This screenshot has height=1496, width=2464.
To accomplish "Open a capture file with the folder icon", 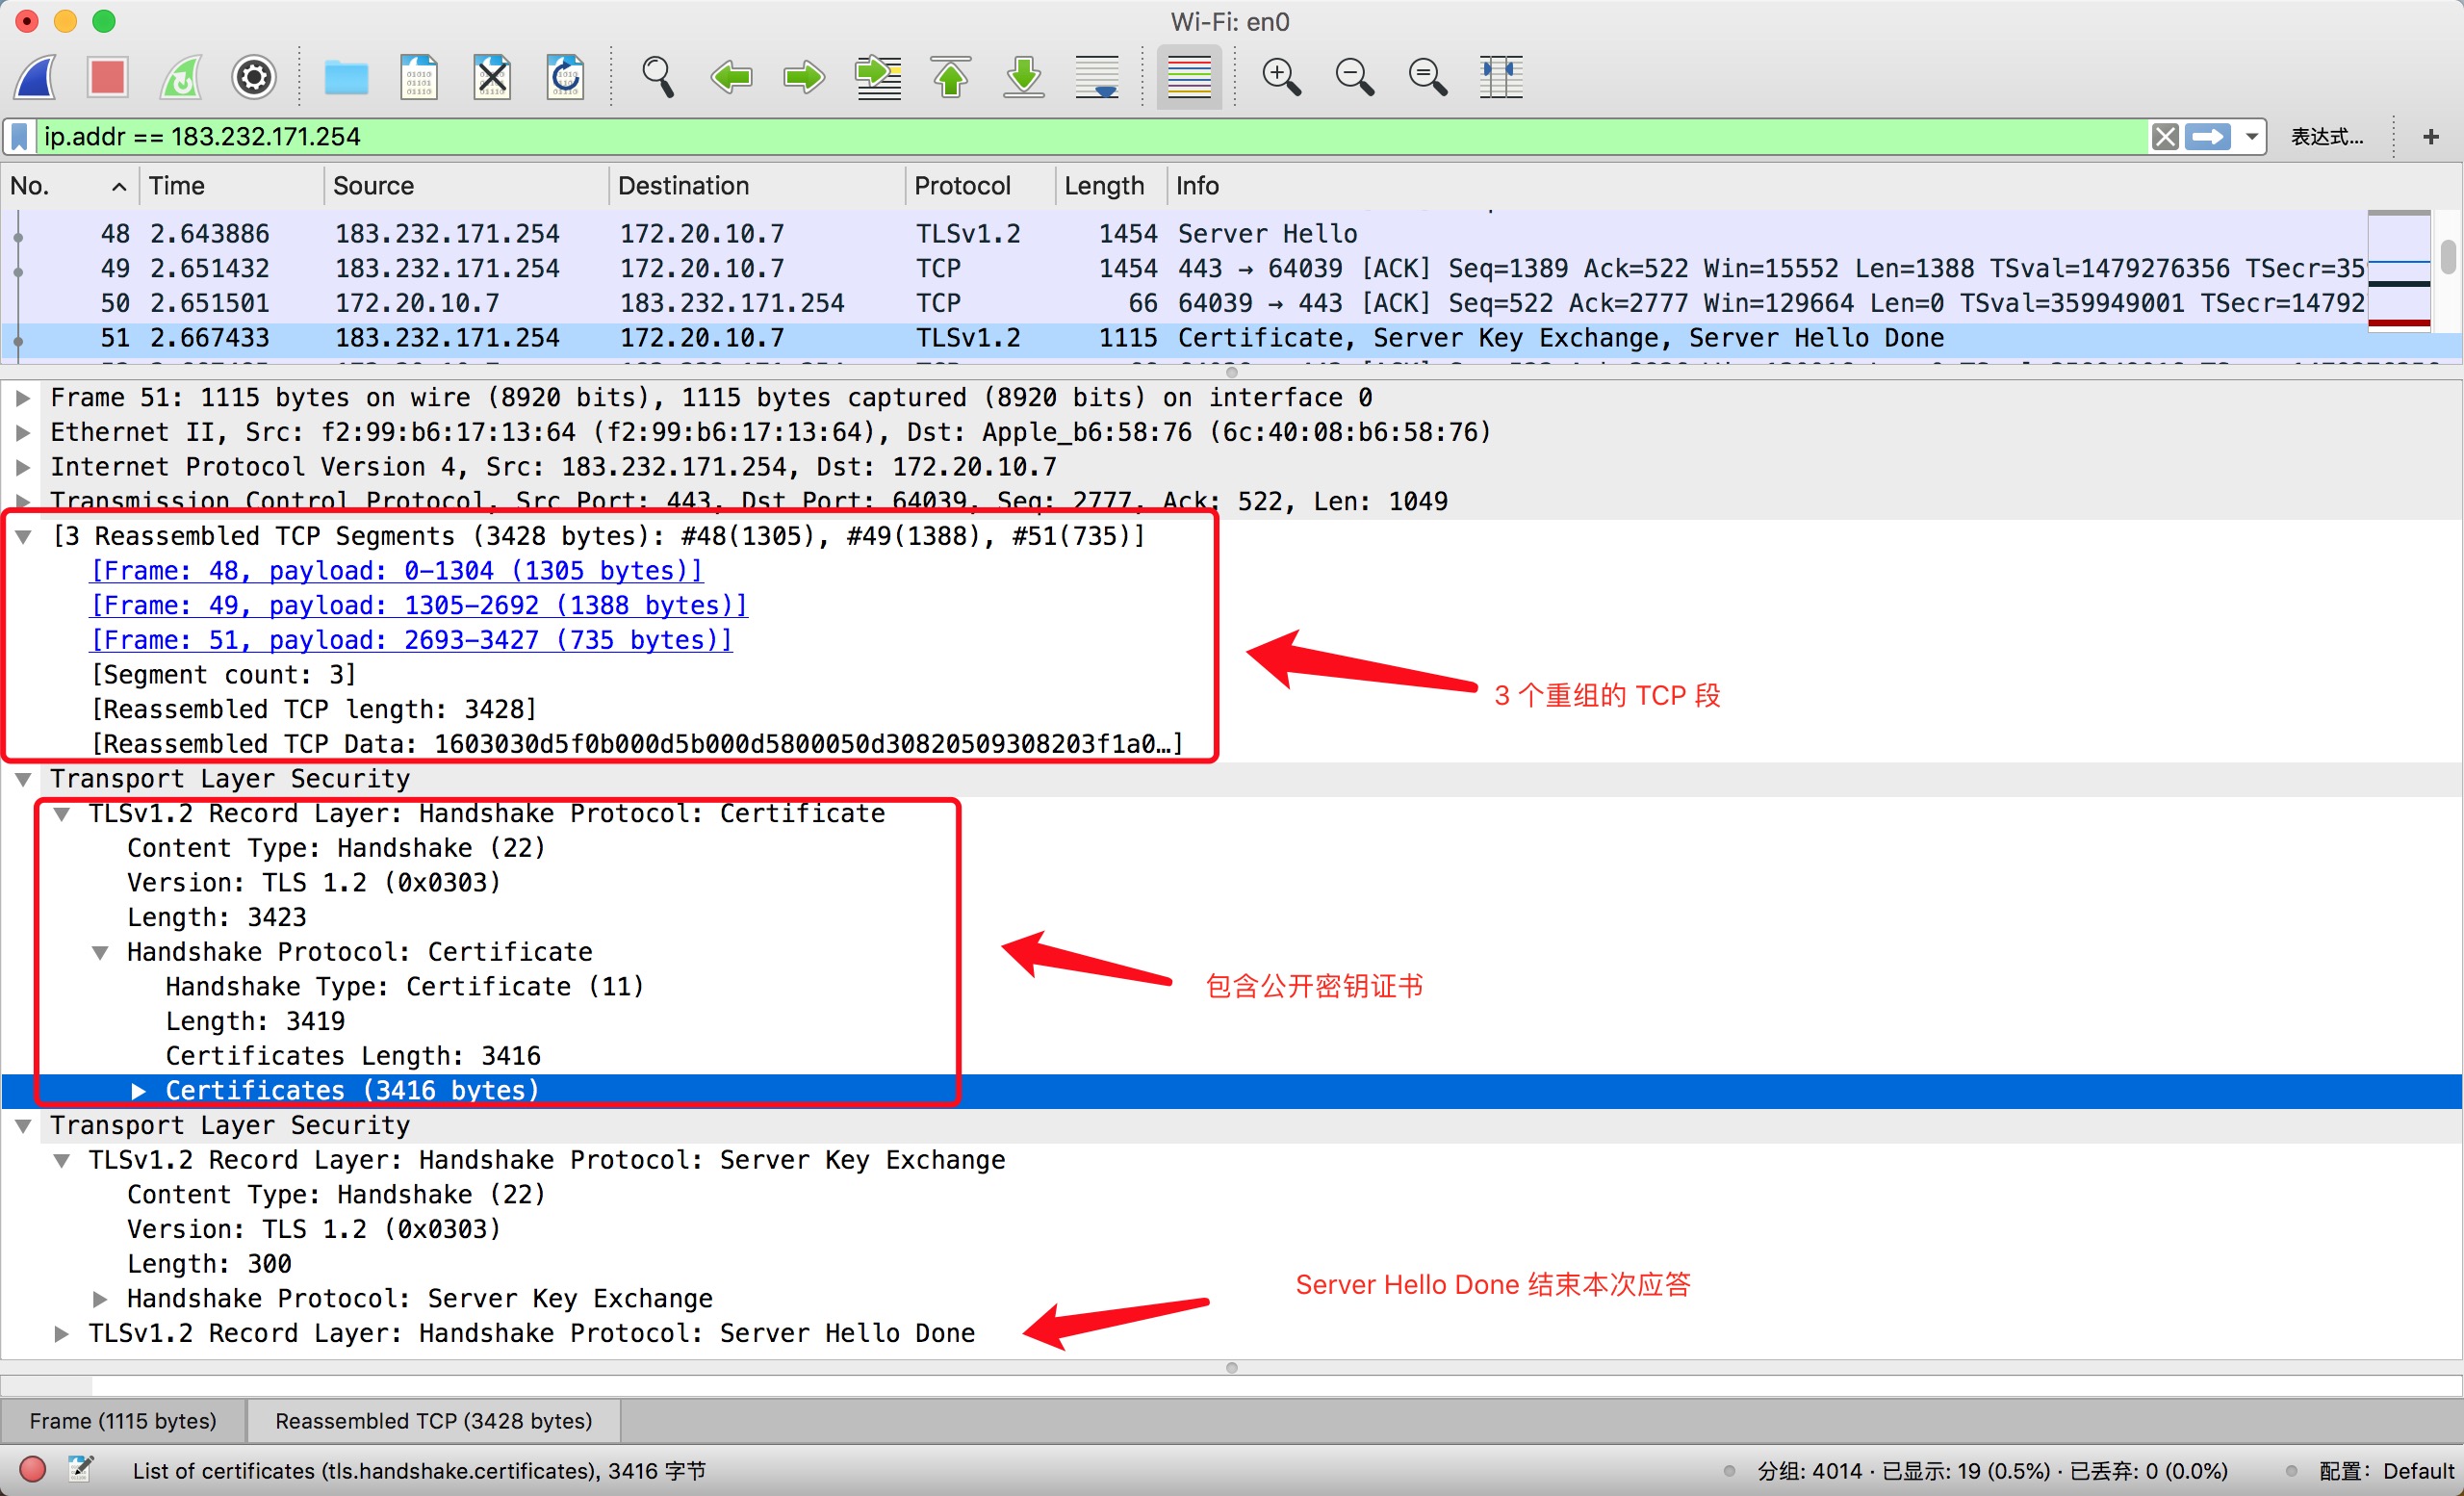I will 346,77.
